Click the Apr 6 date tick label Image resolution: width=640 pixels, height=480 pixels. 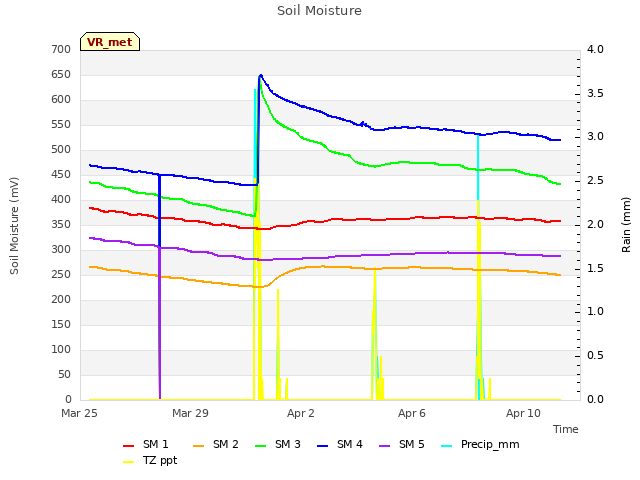(412, 413)
